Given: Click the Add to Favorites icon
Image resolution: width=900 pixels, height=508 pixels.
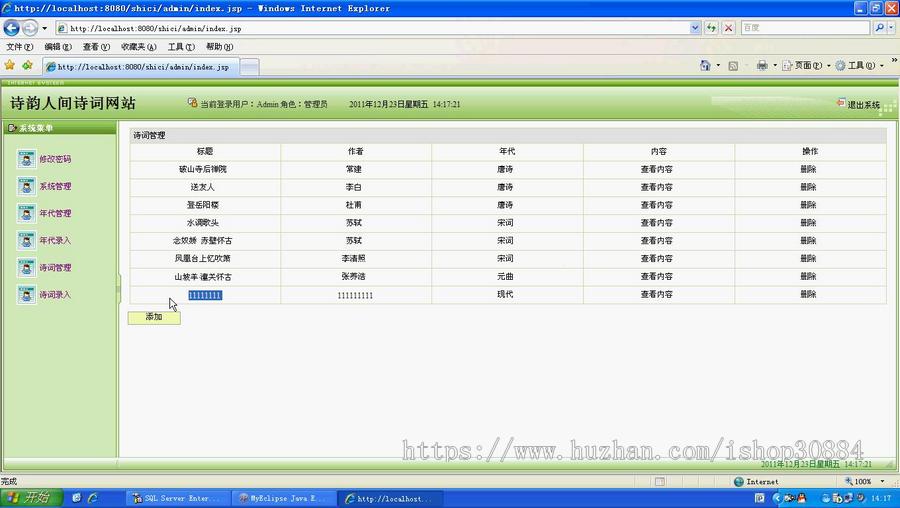Looking at the screenshot, I should click(27, 65).
